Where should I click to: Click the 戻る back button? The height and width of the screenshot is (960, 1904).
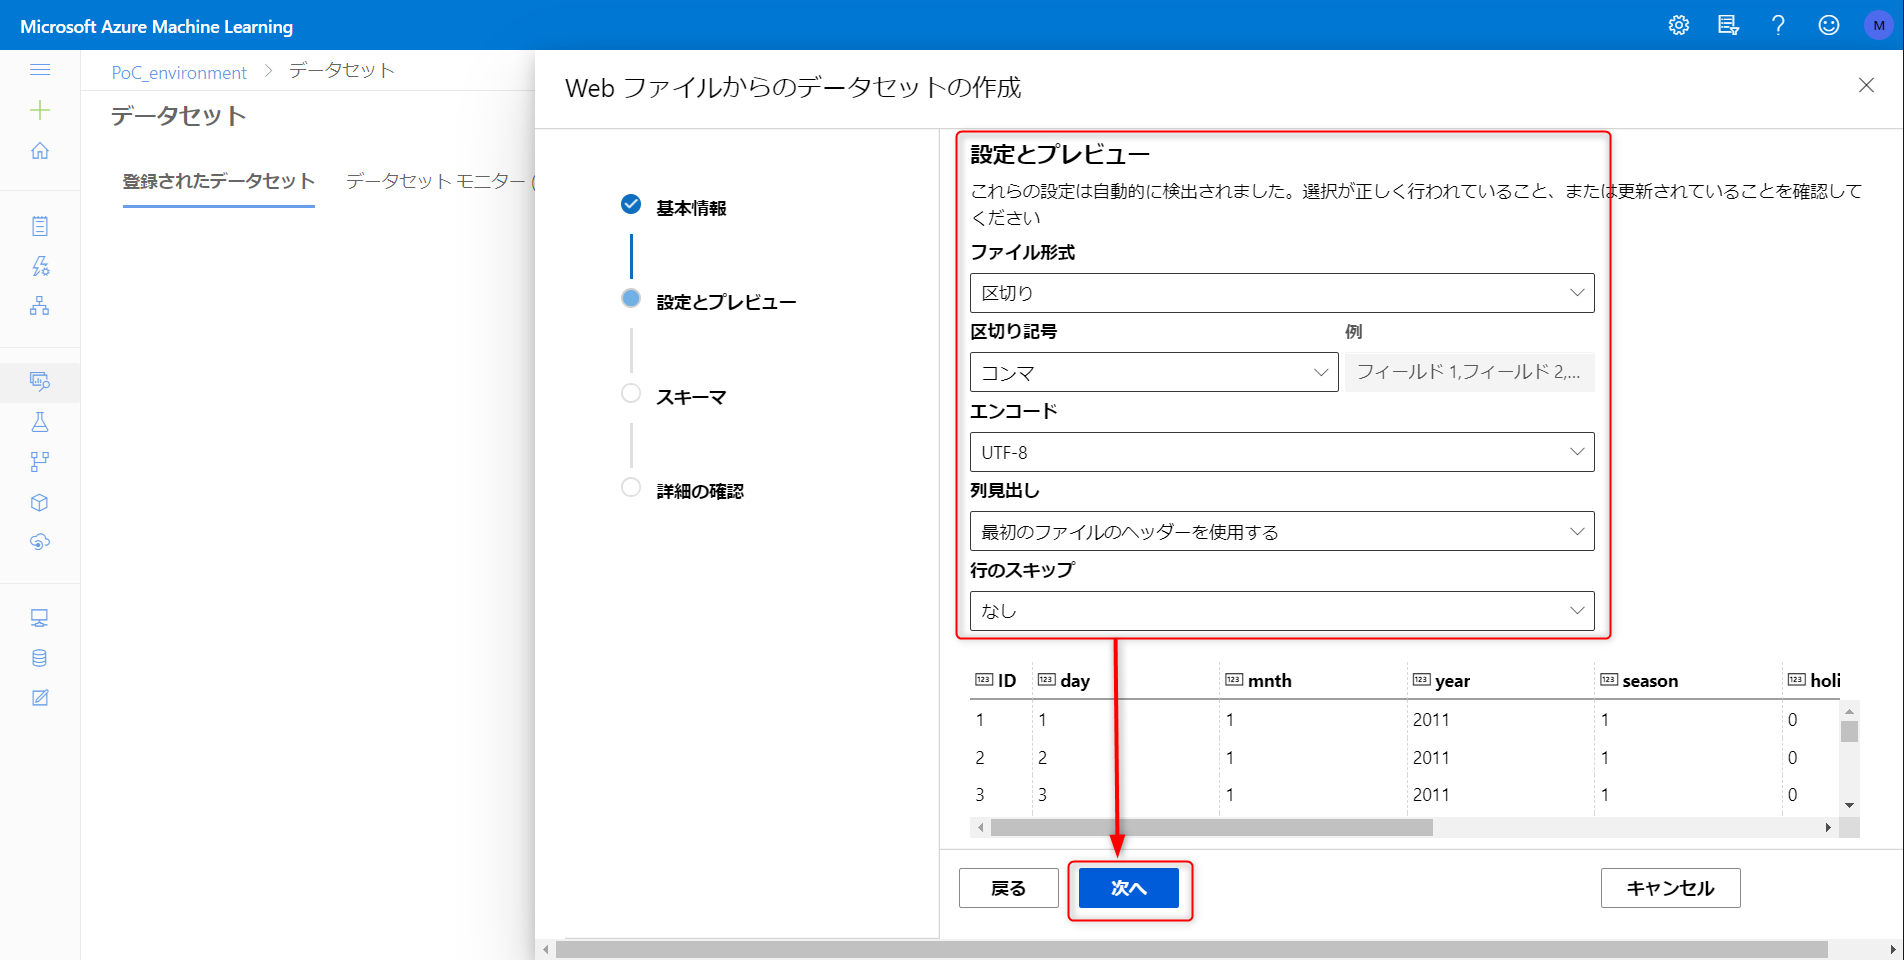(x=1009, y=888)
